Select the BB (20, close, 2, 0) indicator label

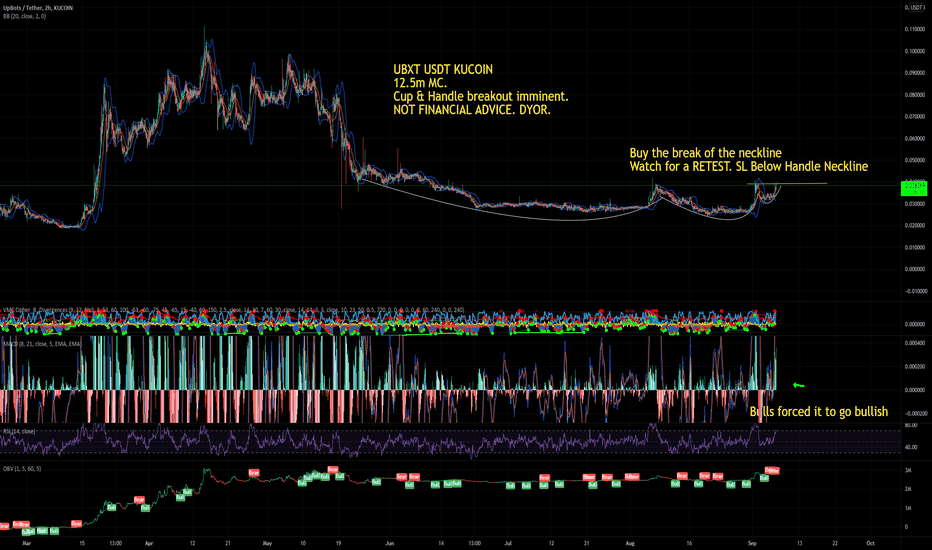(24, 16)
